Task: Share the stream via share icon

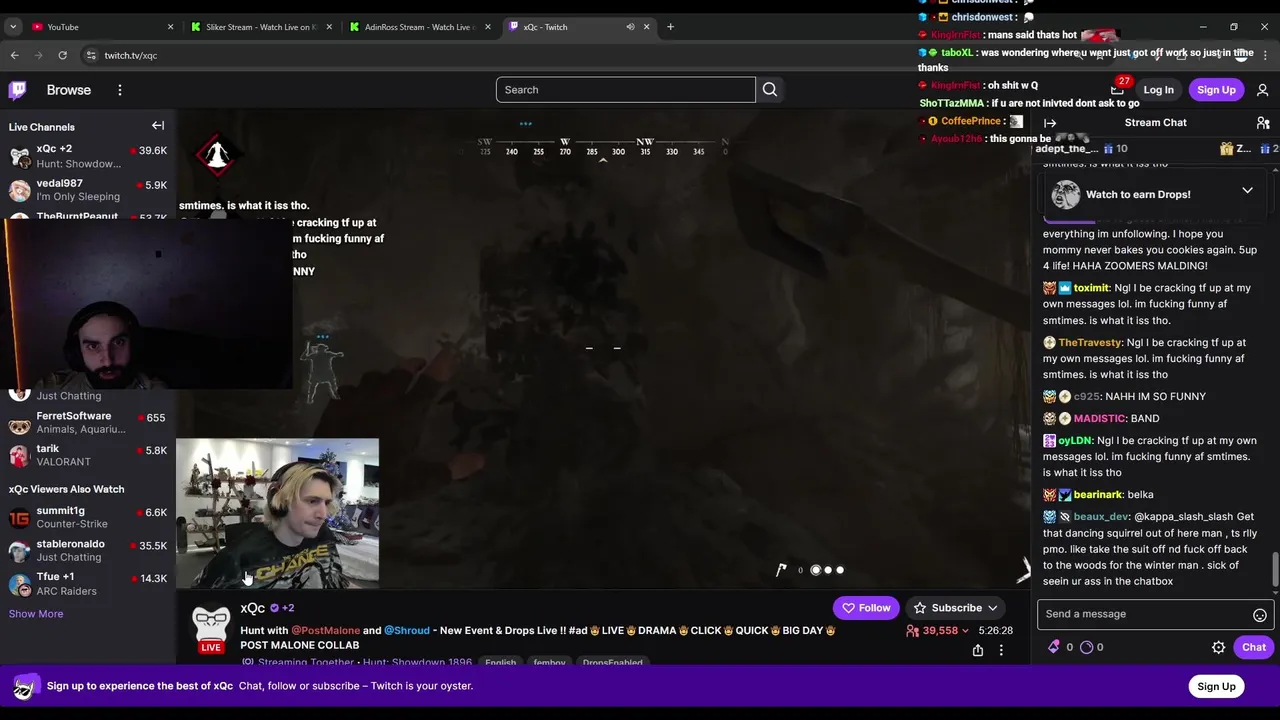Action: coord(977,650)
